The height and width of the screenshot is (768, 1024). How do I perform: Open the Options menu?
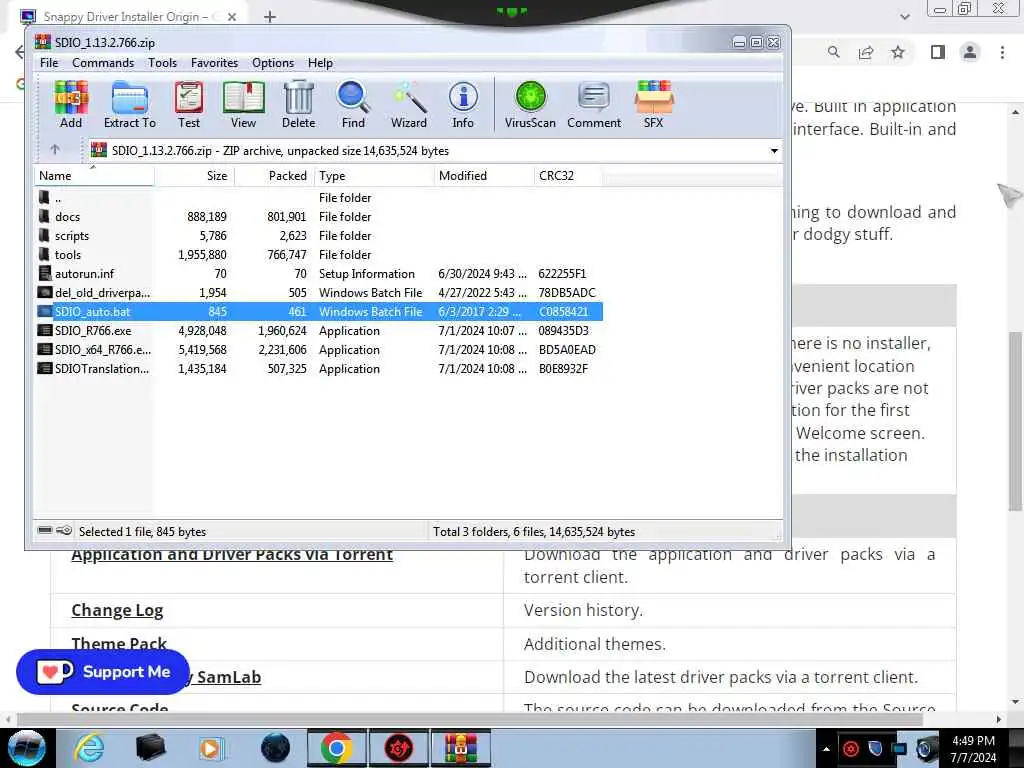[x=273, y=63]
